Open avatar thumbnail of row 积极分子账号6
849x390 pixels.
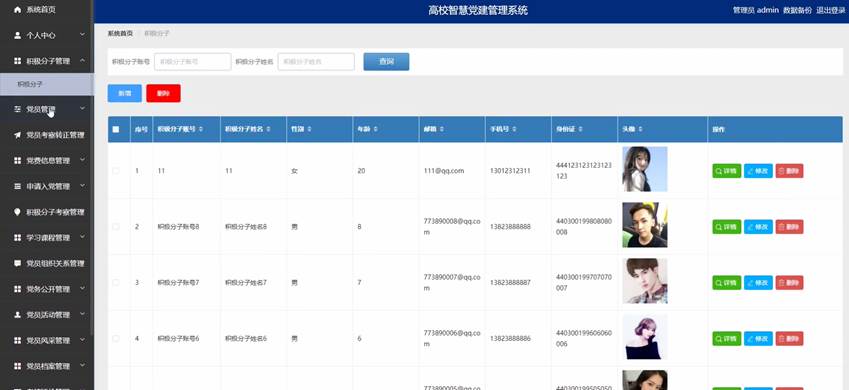pos(644,337)
